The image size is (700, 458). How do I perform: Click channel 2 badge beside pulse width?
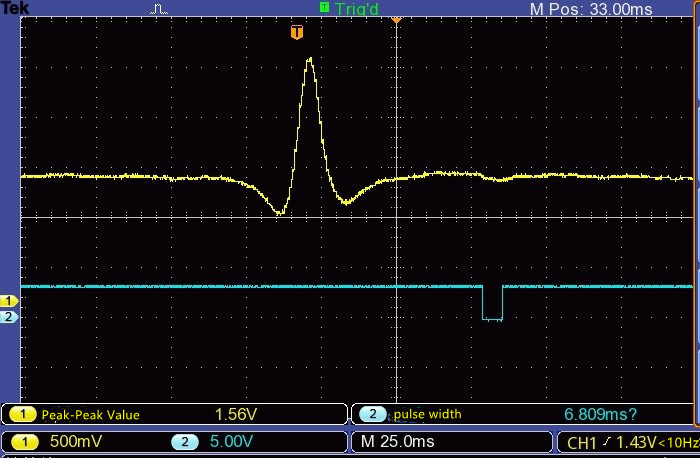372,414
